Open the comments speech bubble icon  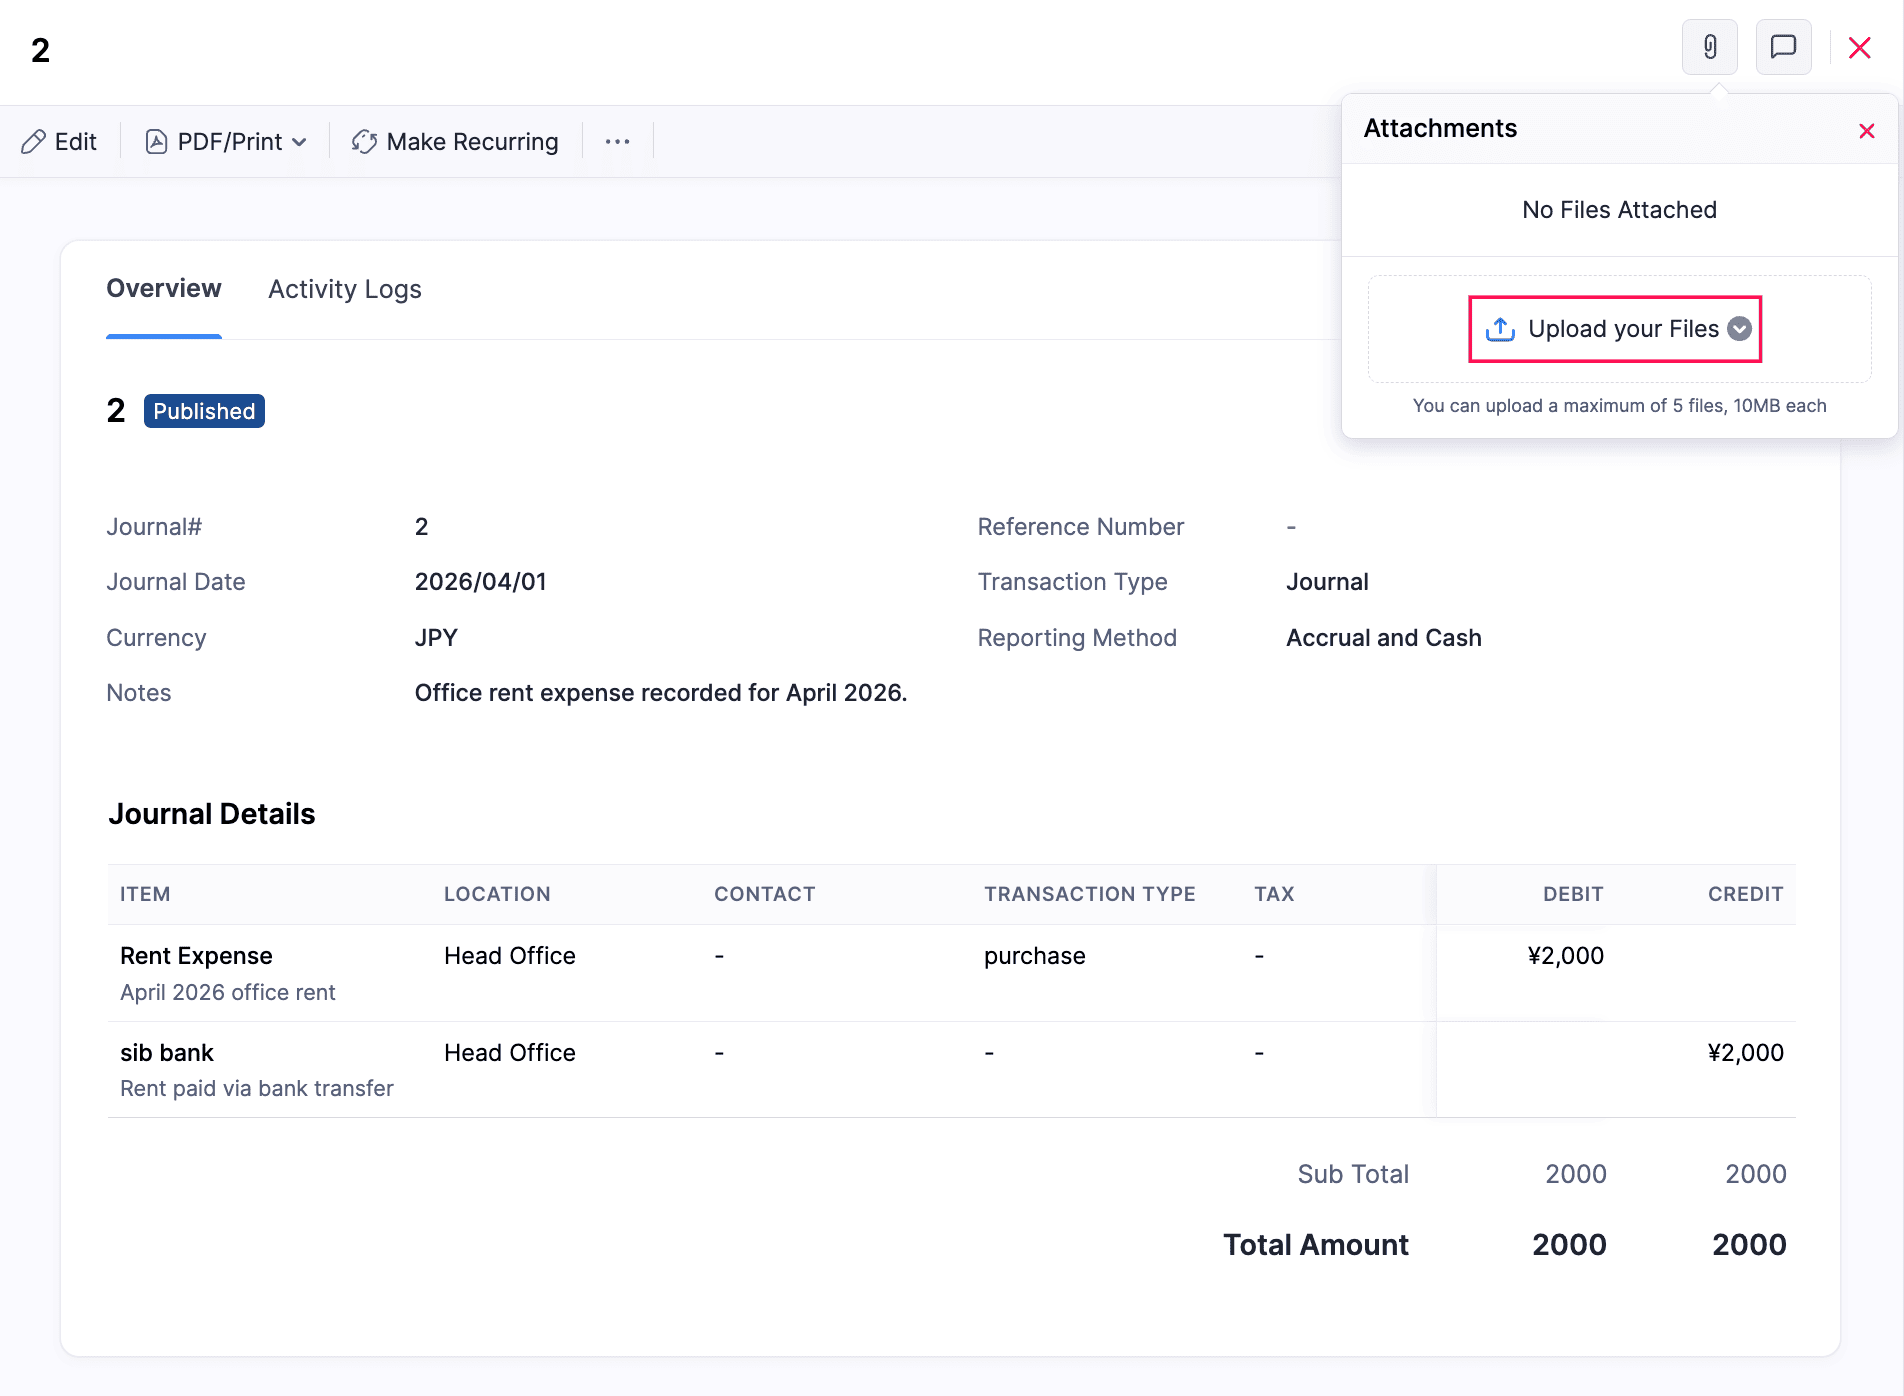click(x=1783, y=47)
